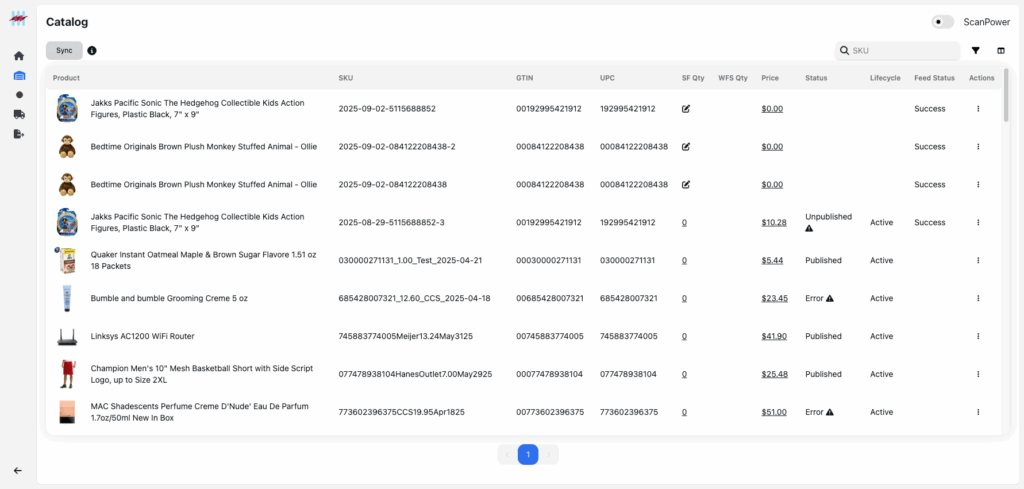The image size is (1024, 489).
Task: Toggle the ScanPower switch
Action: (942, 22)
